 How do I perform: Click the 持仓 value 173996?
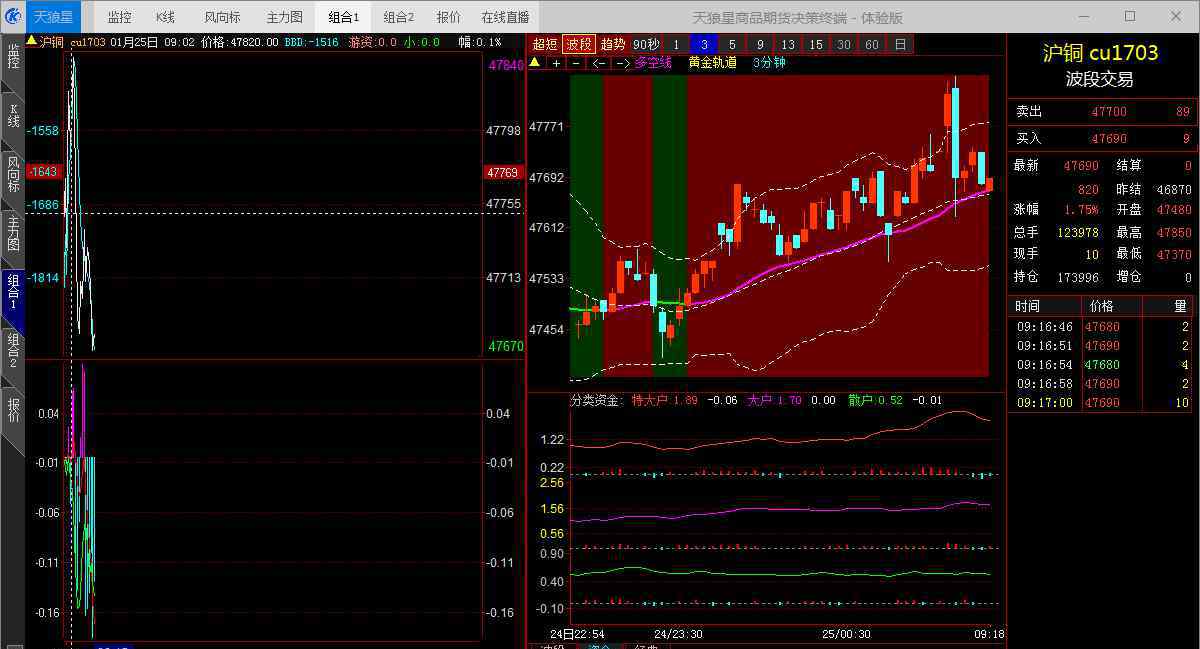pyautogui.click(x=1078, y=277)
